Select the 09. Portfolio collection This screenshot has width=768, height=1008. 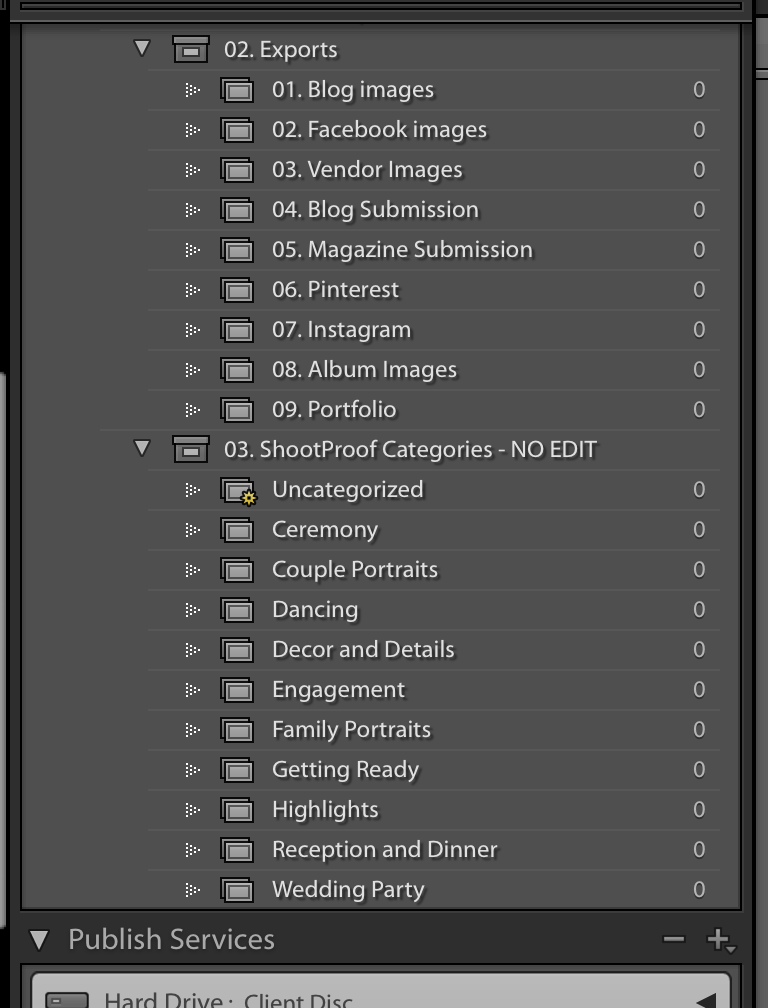coord(433,410)
